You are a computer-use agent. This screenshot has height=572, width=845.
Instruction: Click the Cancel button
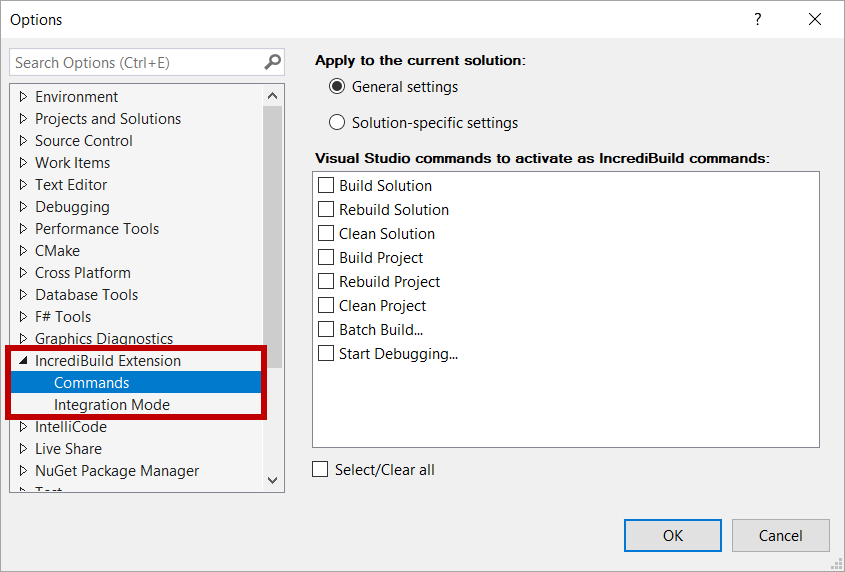[x=780, y=535]
